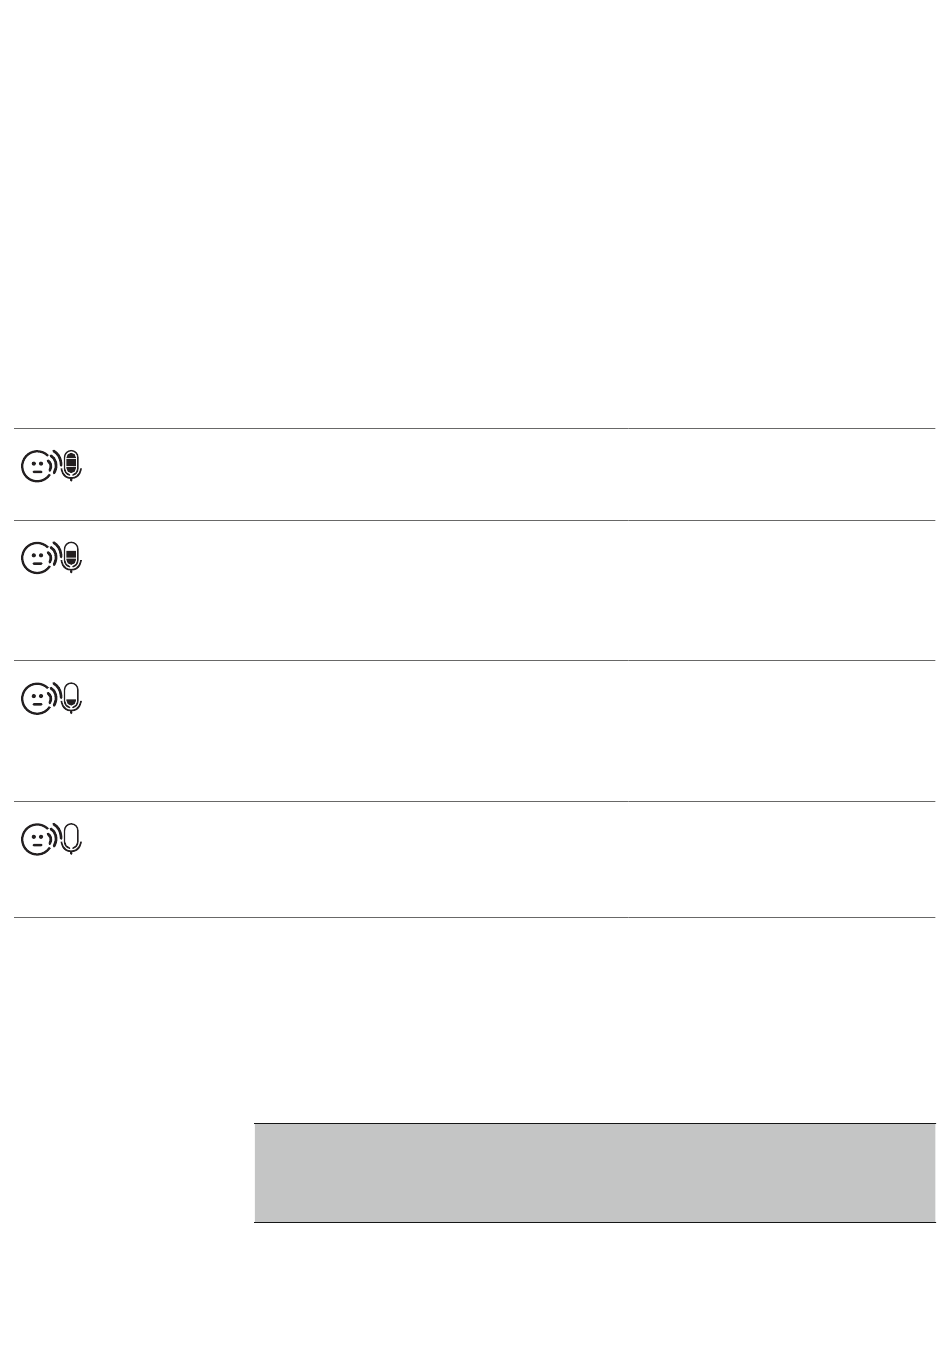
Task: Click the bottom border line of the gray box
Action: coord(594,1222)
